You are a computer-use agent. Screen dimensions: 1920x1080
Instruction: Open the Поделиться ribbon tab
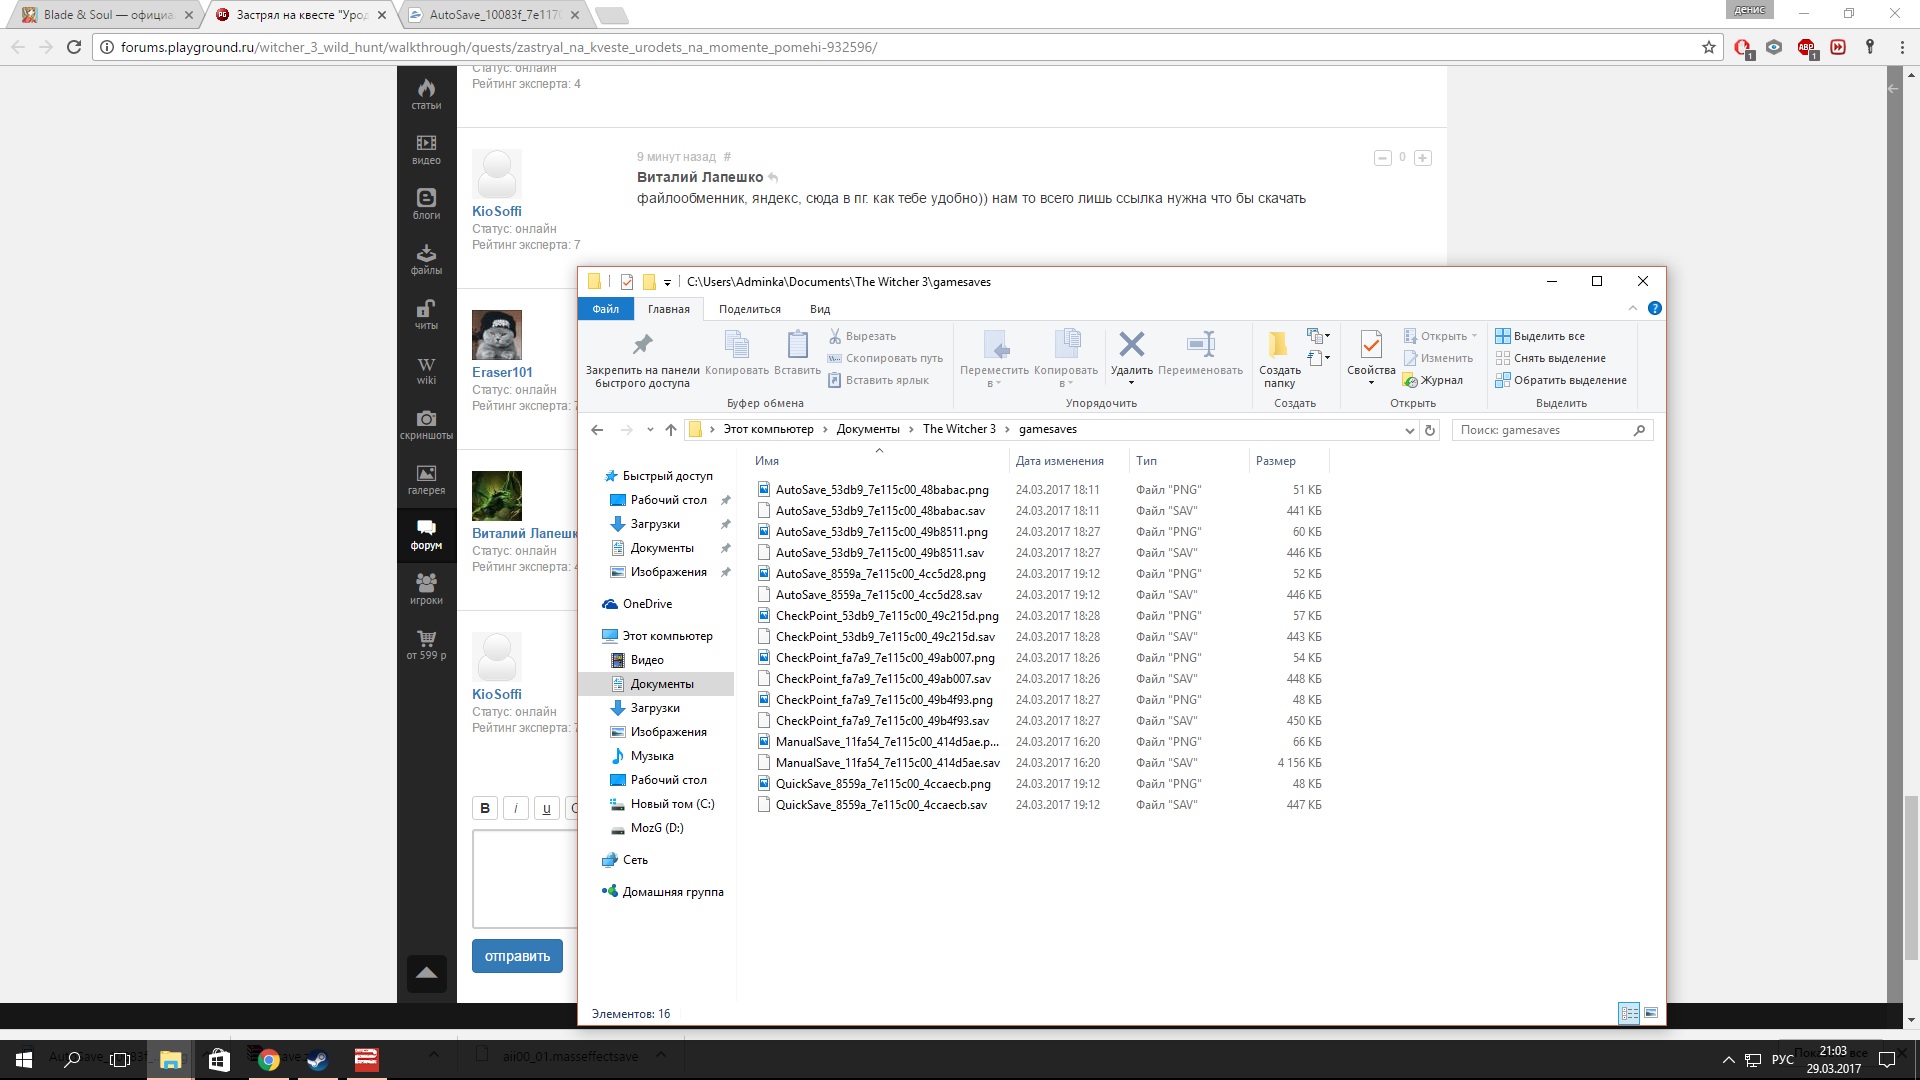tap(749, 309)
